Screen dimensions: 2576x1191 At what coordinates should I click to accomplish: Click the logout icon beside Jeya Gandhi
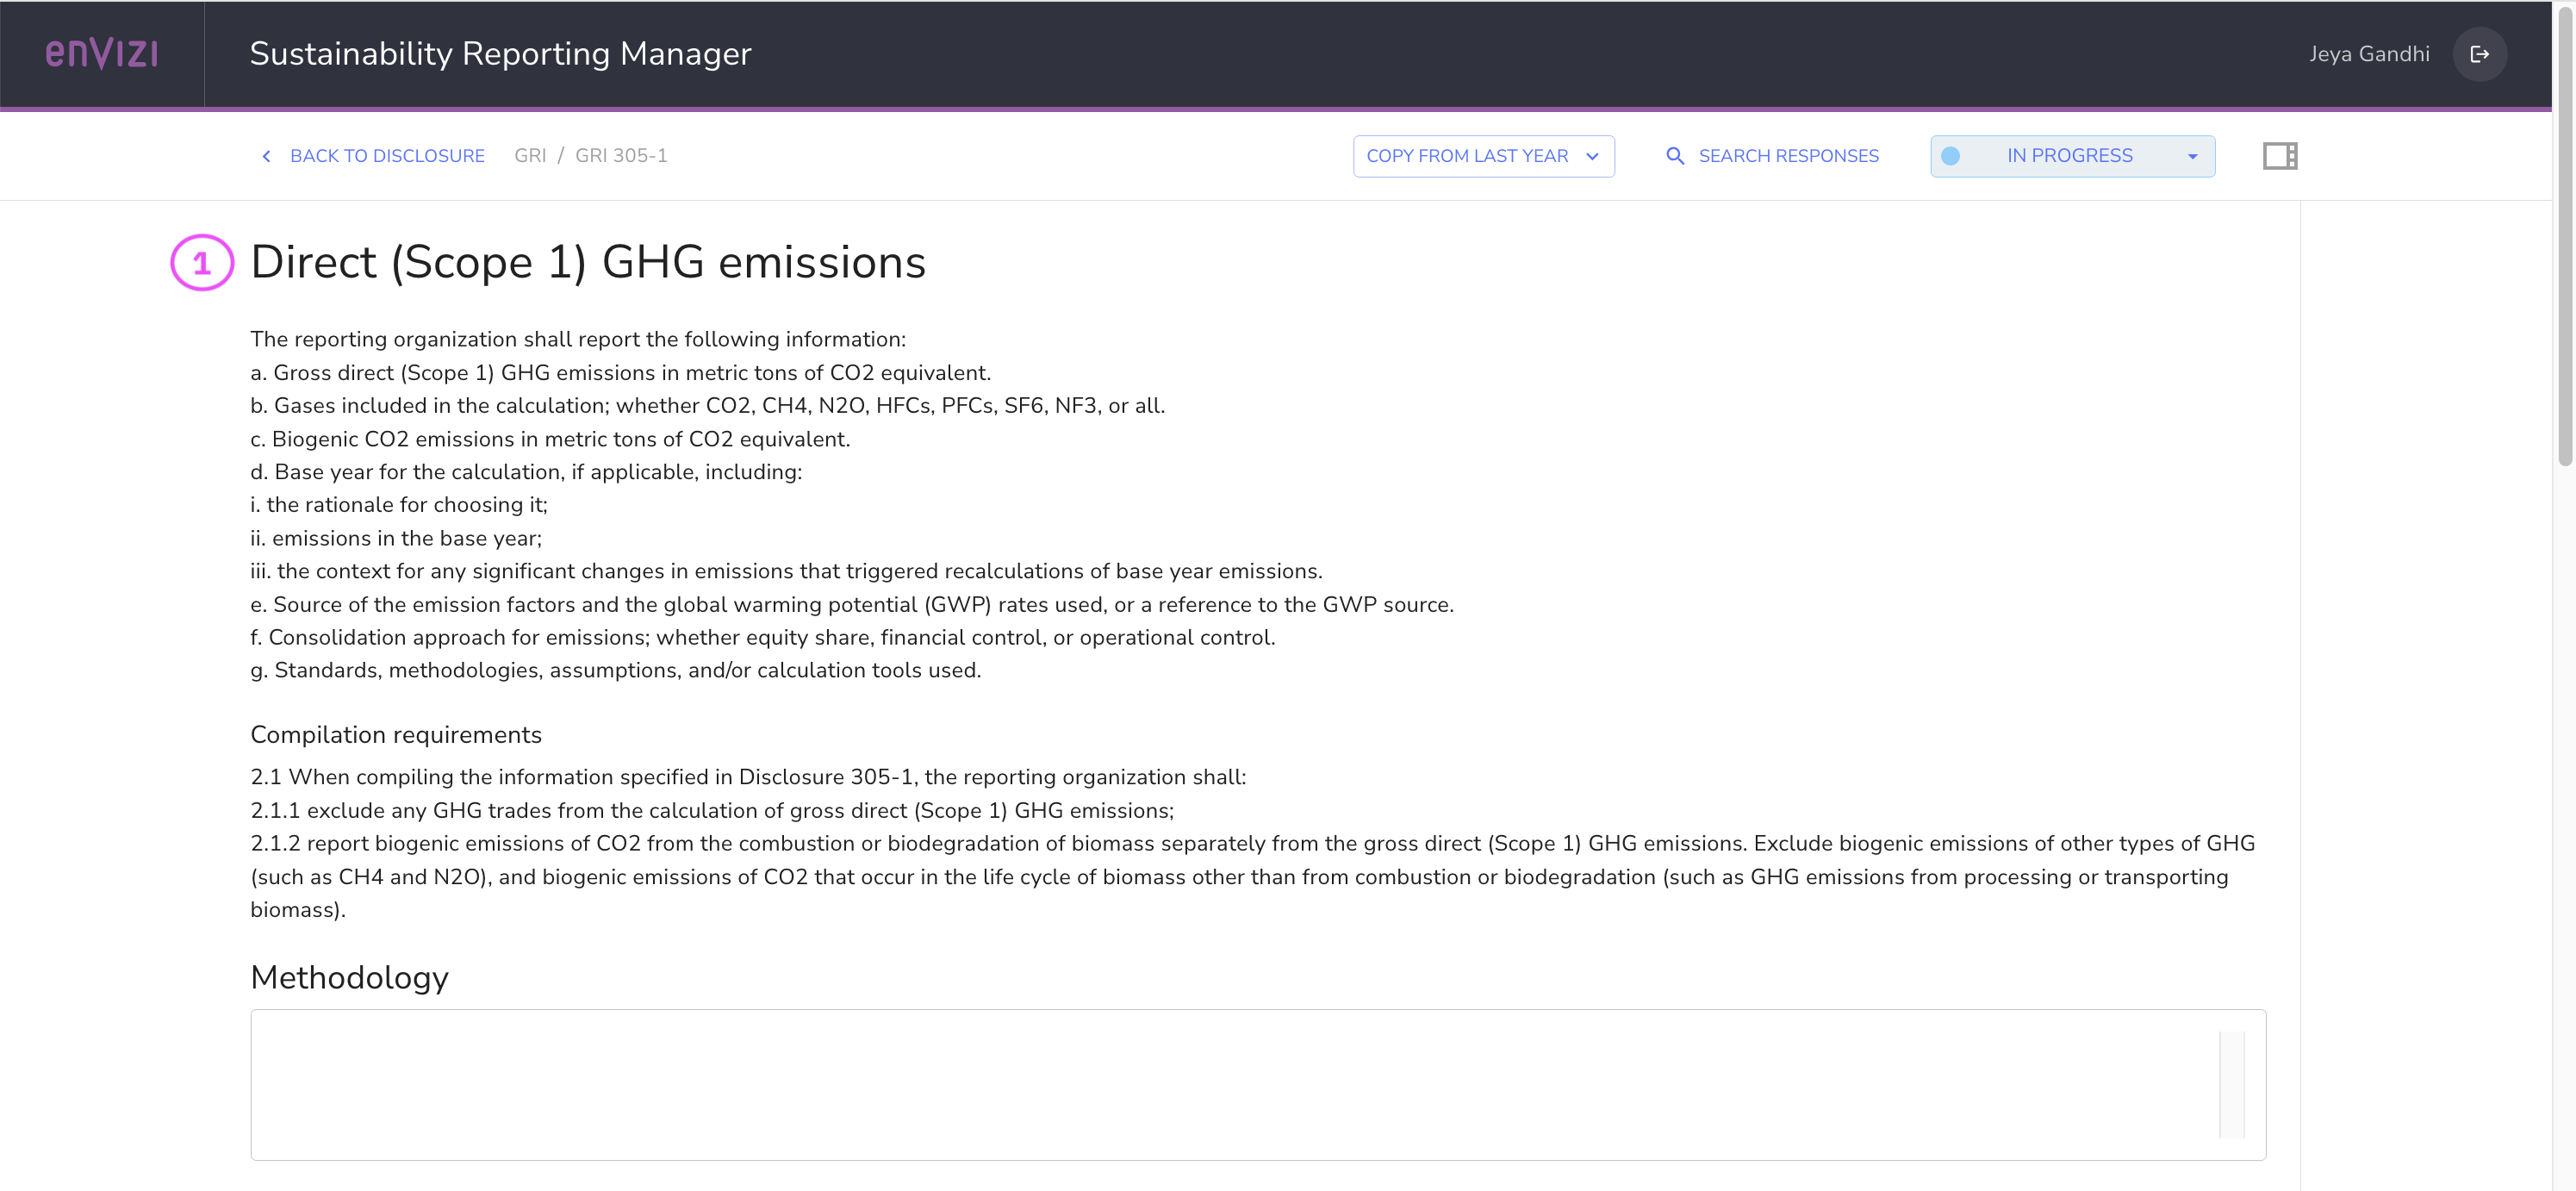(x=2479, y=54)
